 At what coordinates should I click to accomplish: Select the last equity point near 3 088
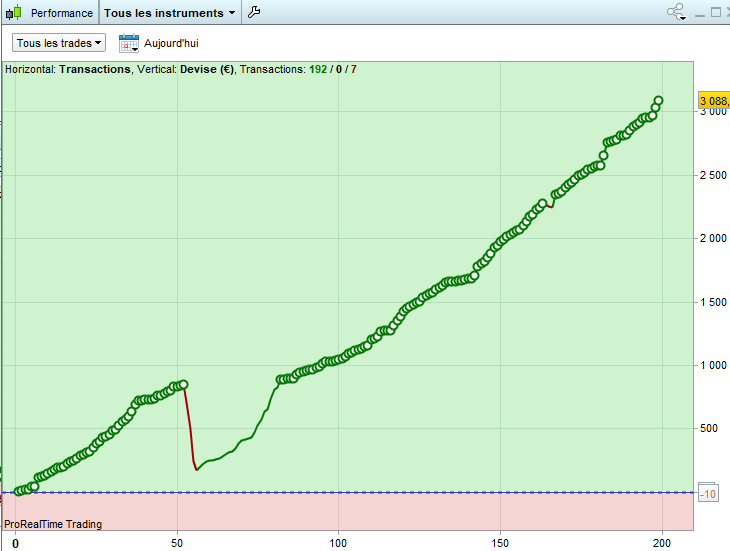(658, 101)
